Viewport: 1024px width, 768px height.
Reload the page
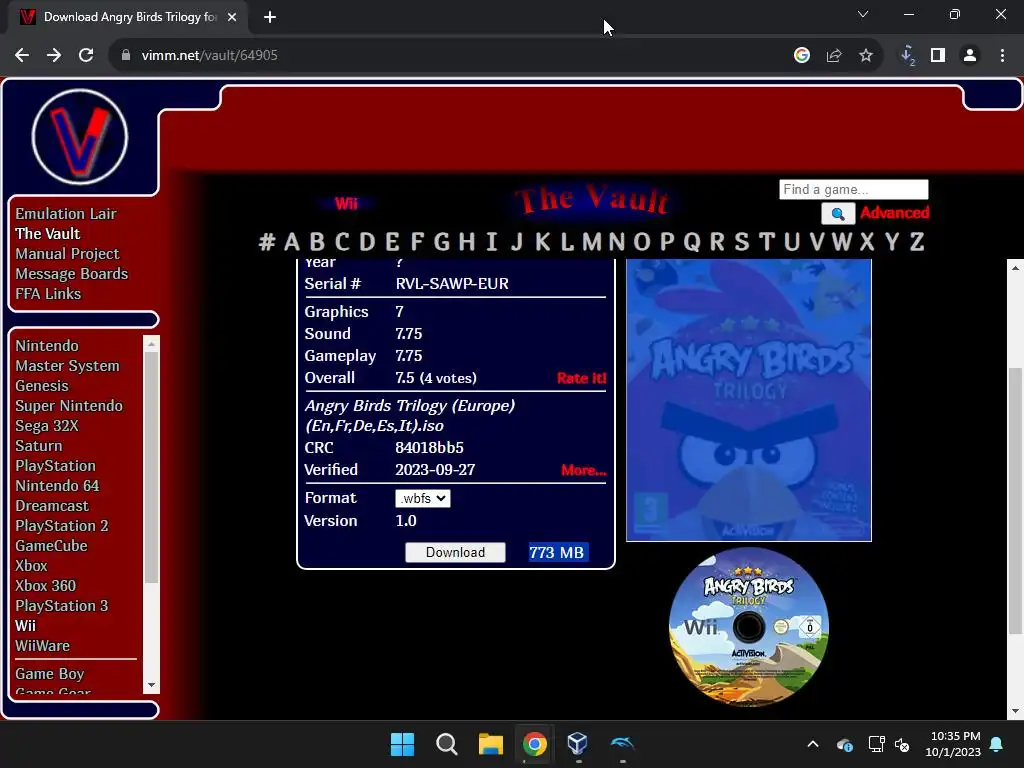[86, 56]
